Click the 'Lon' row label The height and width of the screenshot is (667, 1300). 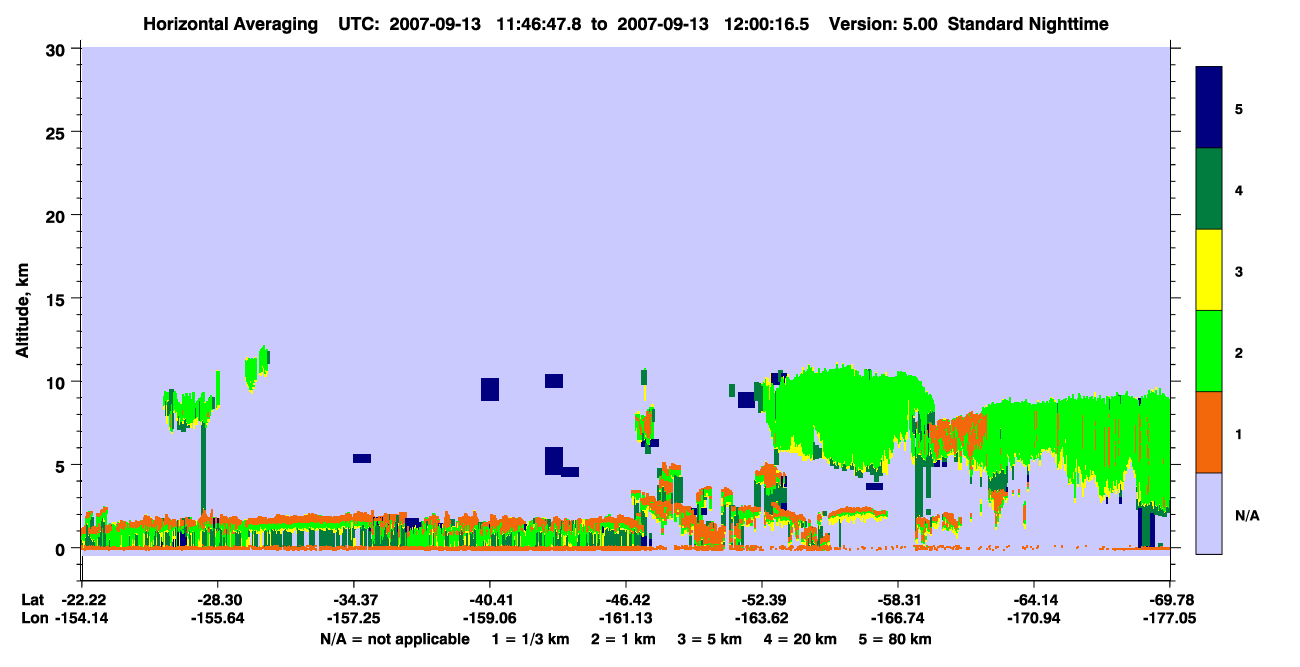[35, 618]
